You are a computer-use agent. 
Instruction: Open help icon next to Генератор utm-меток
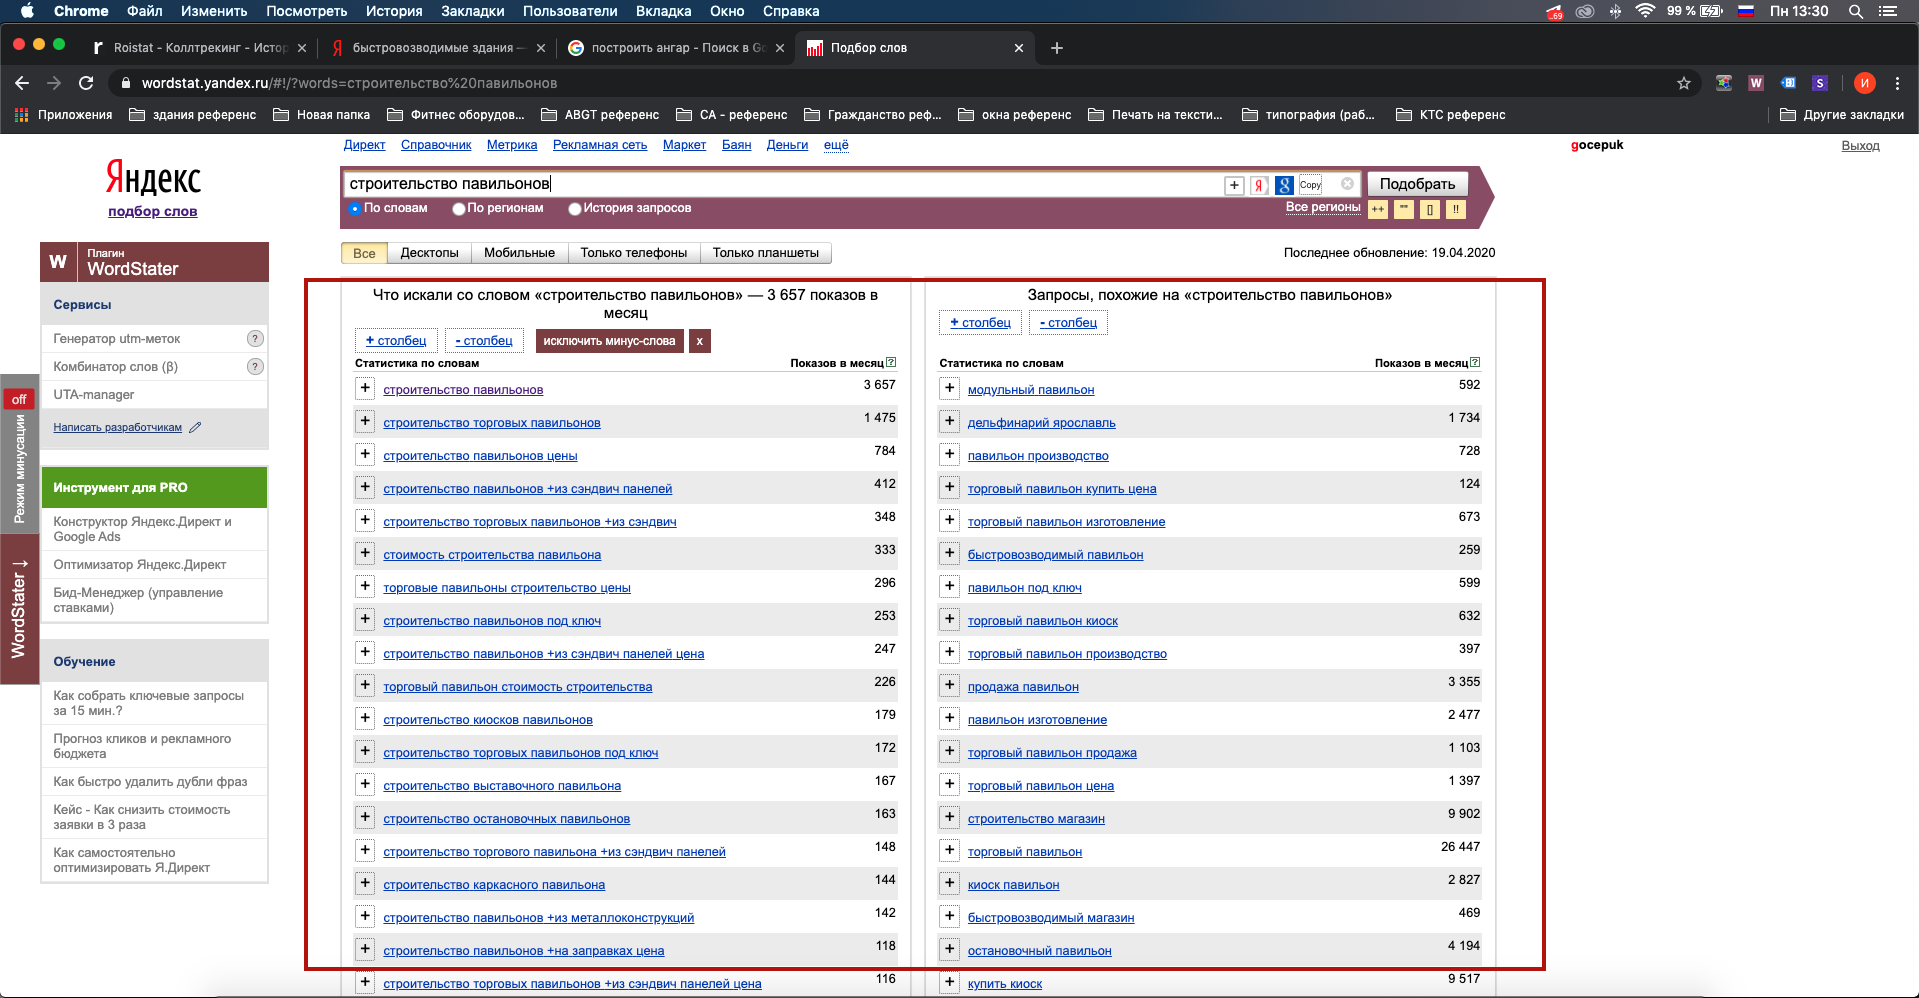[255, 338]
